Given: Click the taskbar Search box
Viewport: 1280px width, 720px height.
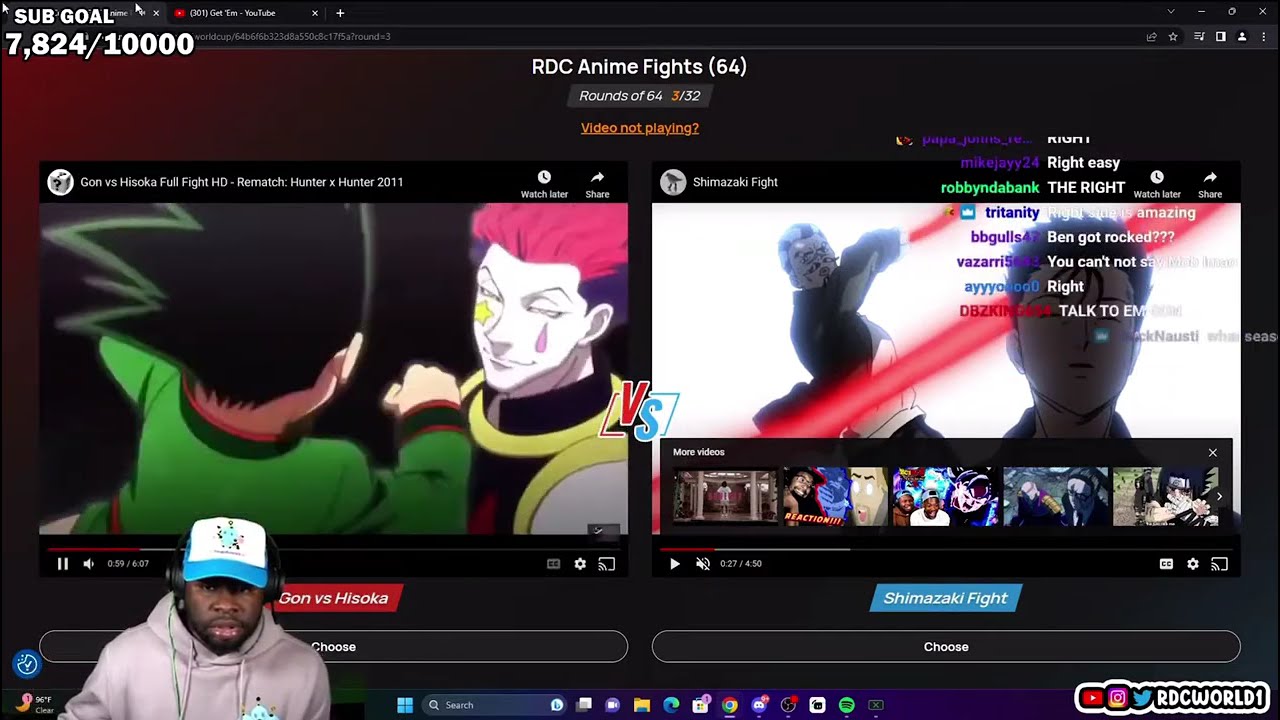Looking at the screenshot, I should click(495, 705).
